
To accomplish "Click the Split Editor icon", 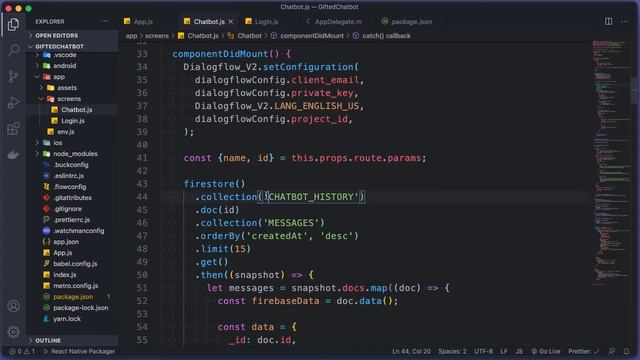I will 608,21.
